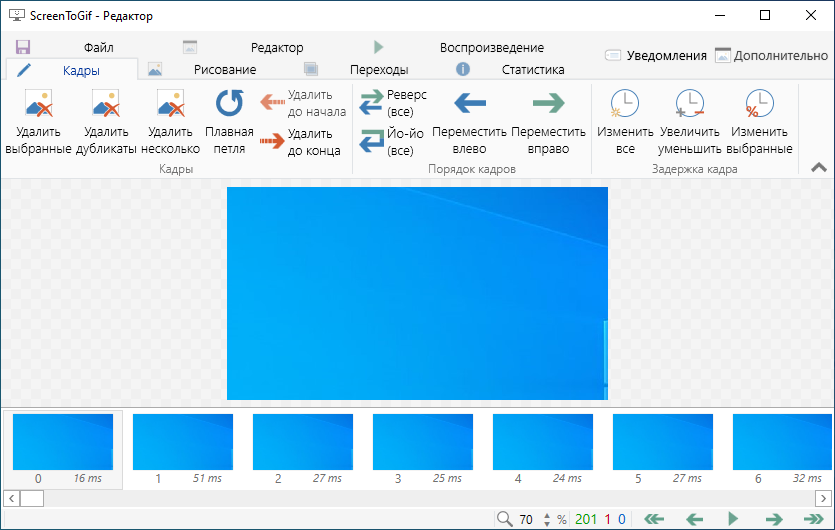
Task: Click Удалить несколько icon
Action: pyautogui.click(x=170, y=103)
